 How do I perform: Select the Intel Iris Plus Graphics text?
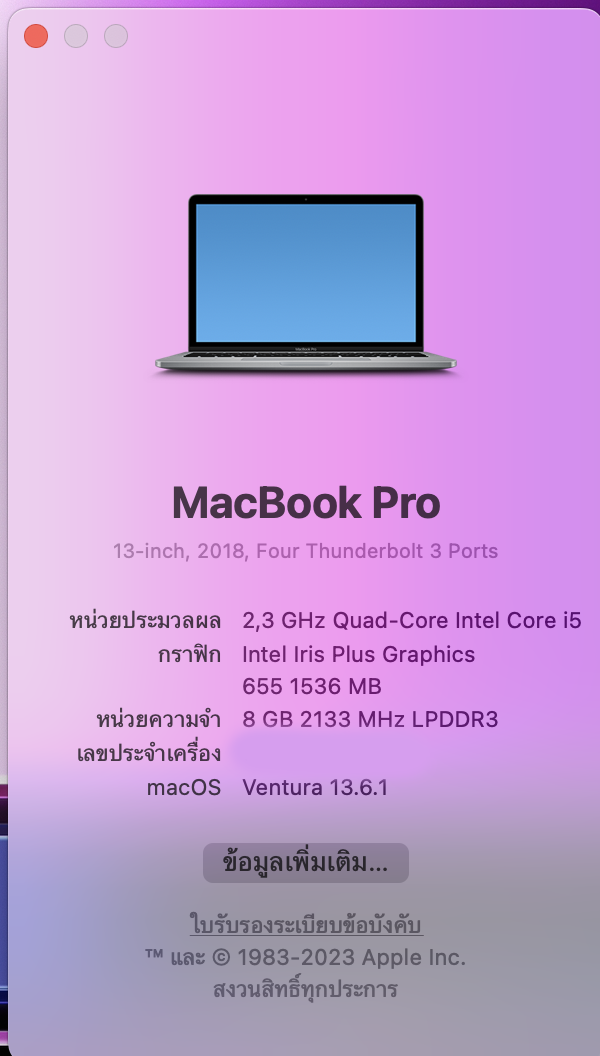pos(359,655)
